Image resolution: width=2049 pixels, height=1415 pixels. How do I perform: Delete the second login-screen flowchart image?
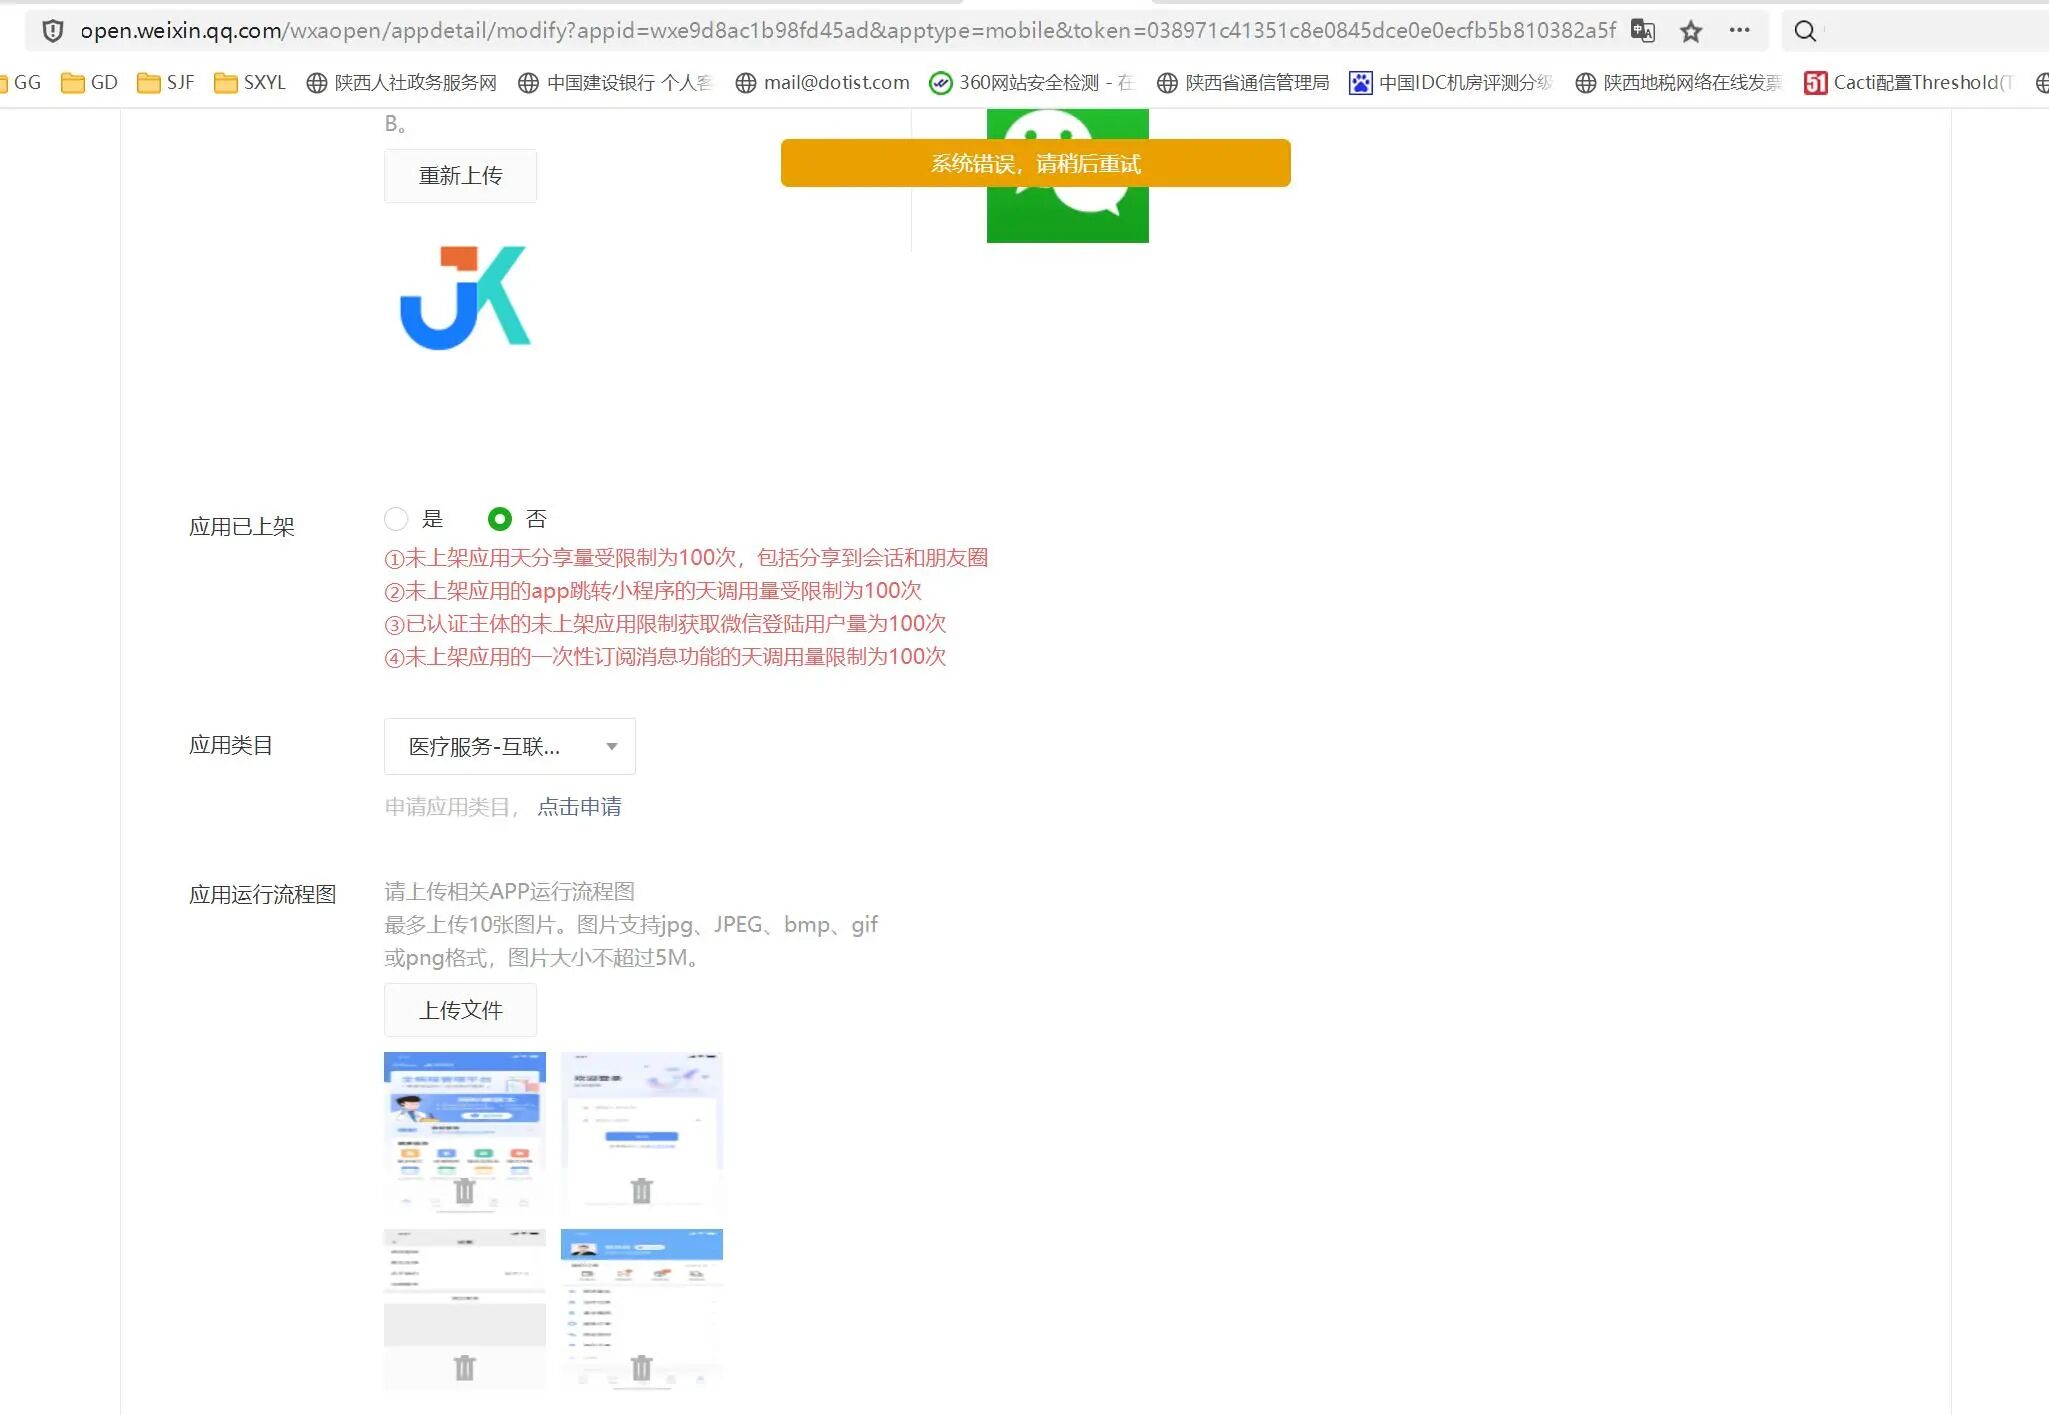[642, 1190]
